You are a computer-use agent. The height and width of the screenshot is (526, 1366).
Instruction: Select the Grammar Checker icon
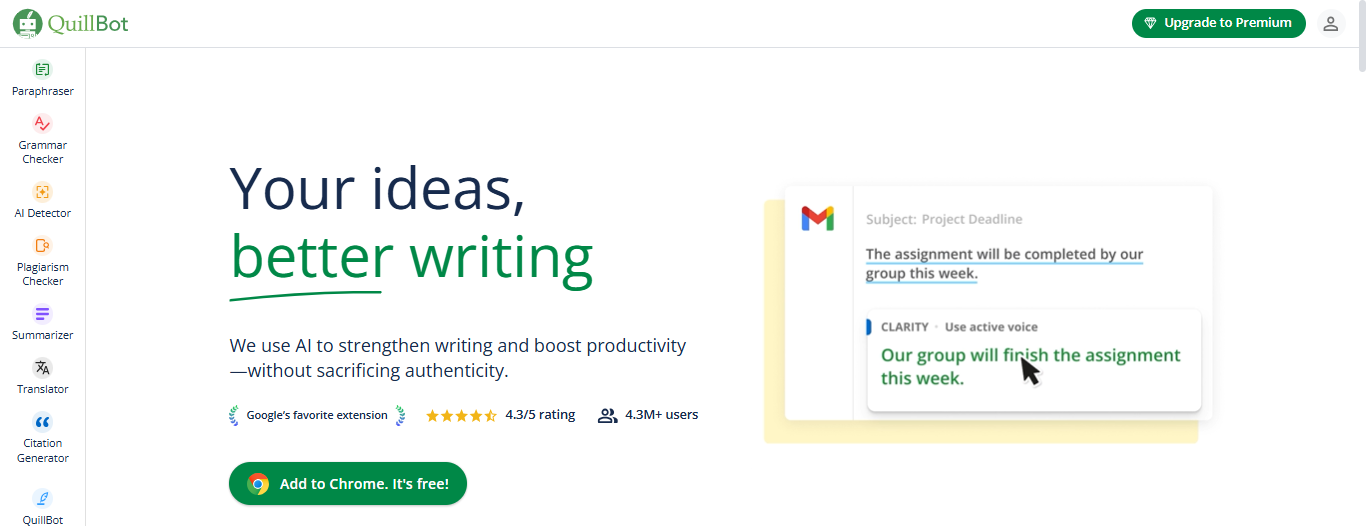coord(42,124)
